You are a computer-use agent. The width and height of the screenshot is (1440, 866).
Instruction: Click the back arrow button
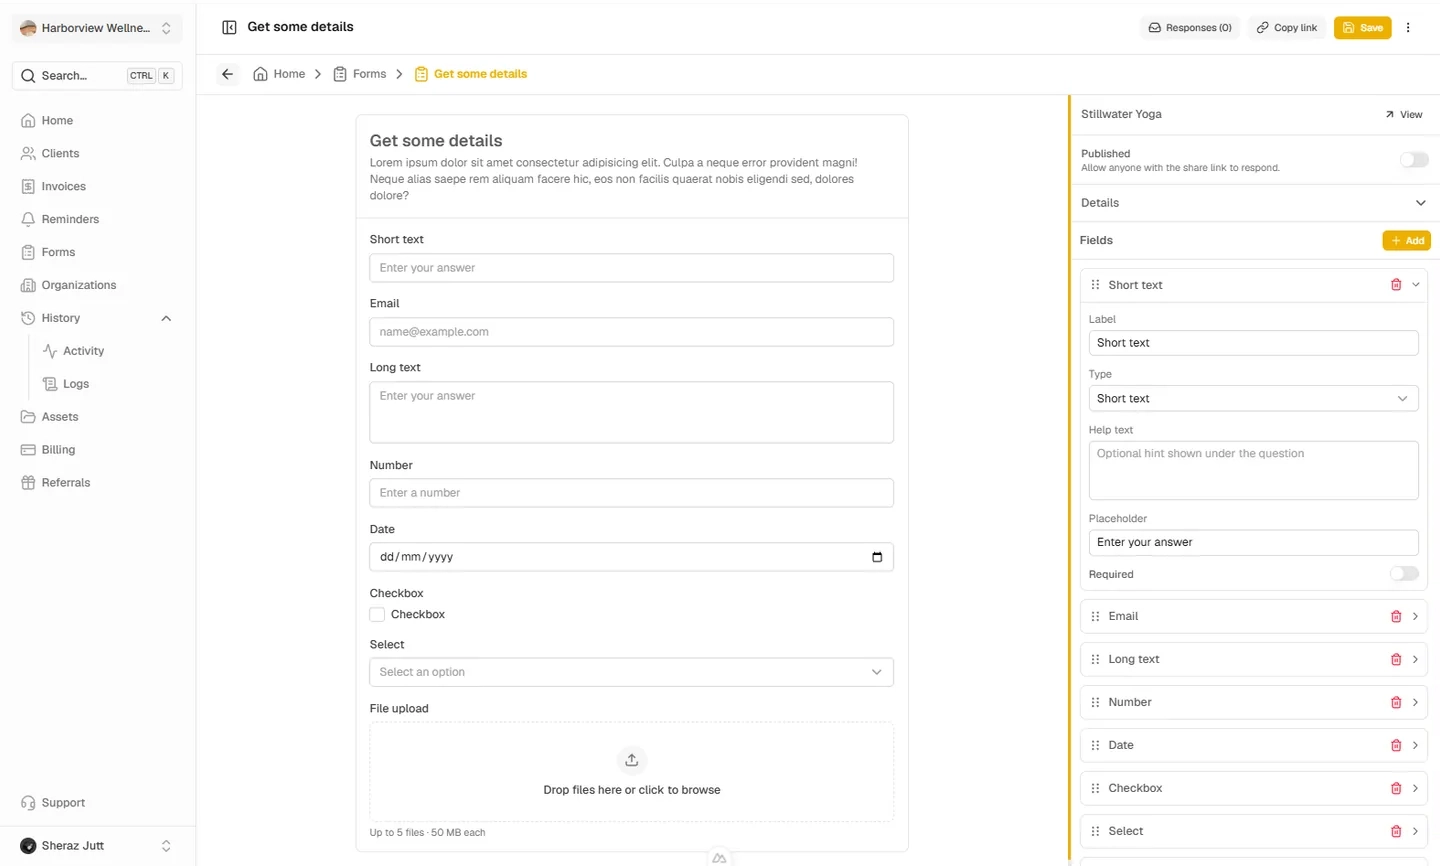click(228, 74)
